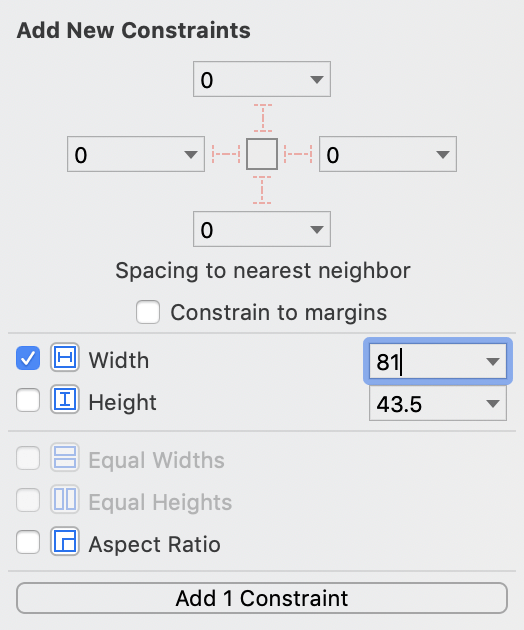Screen dimensions: 524x630
Task: Expand the Width value dropdown arrow
Action: 493,362
